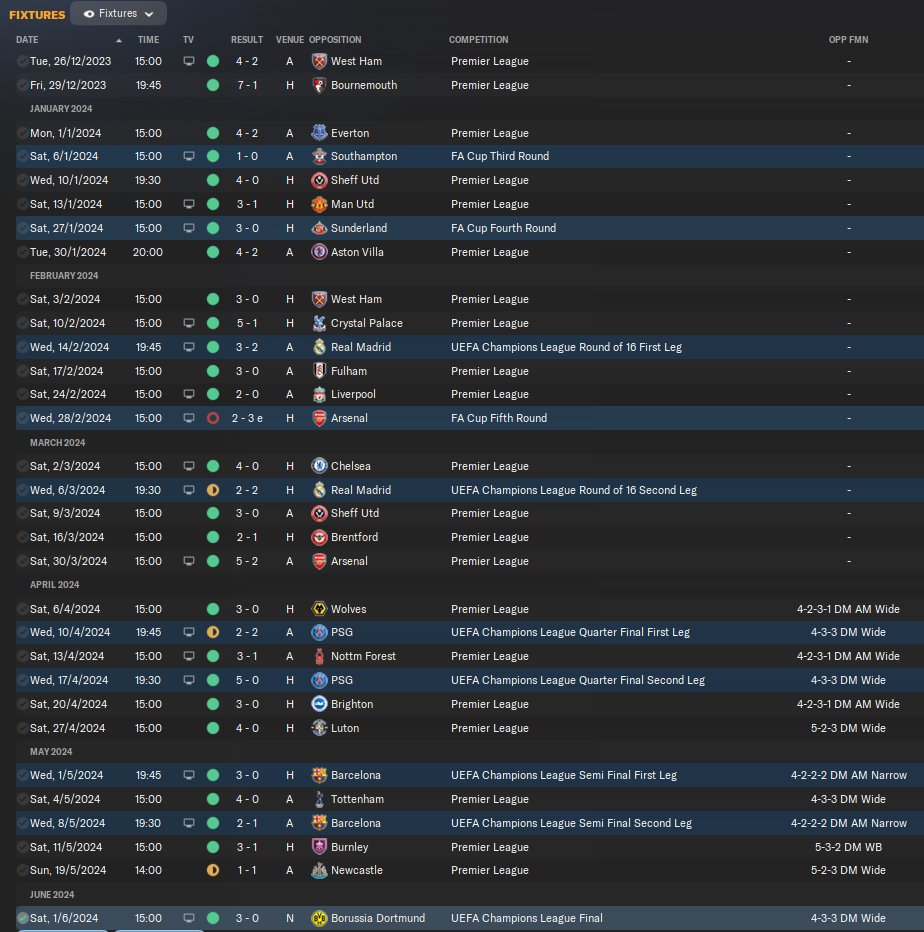Click the Barcelona badge on 1/5/2024
This screenshot has width=924, height=932.
[319, 776]
